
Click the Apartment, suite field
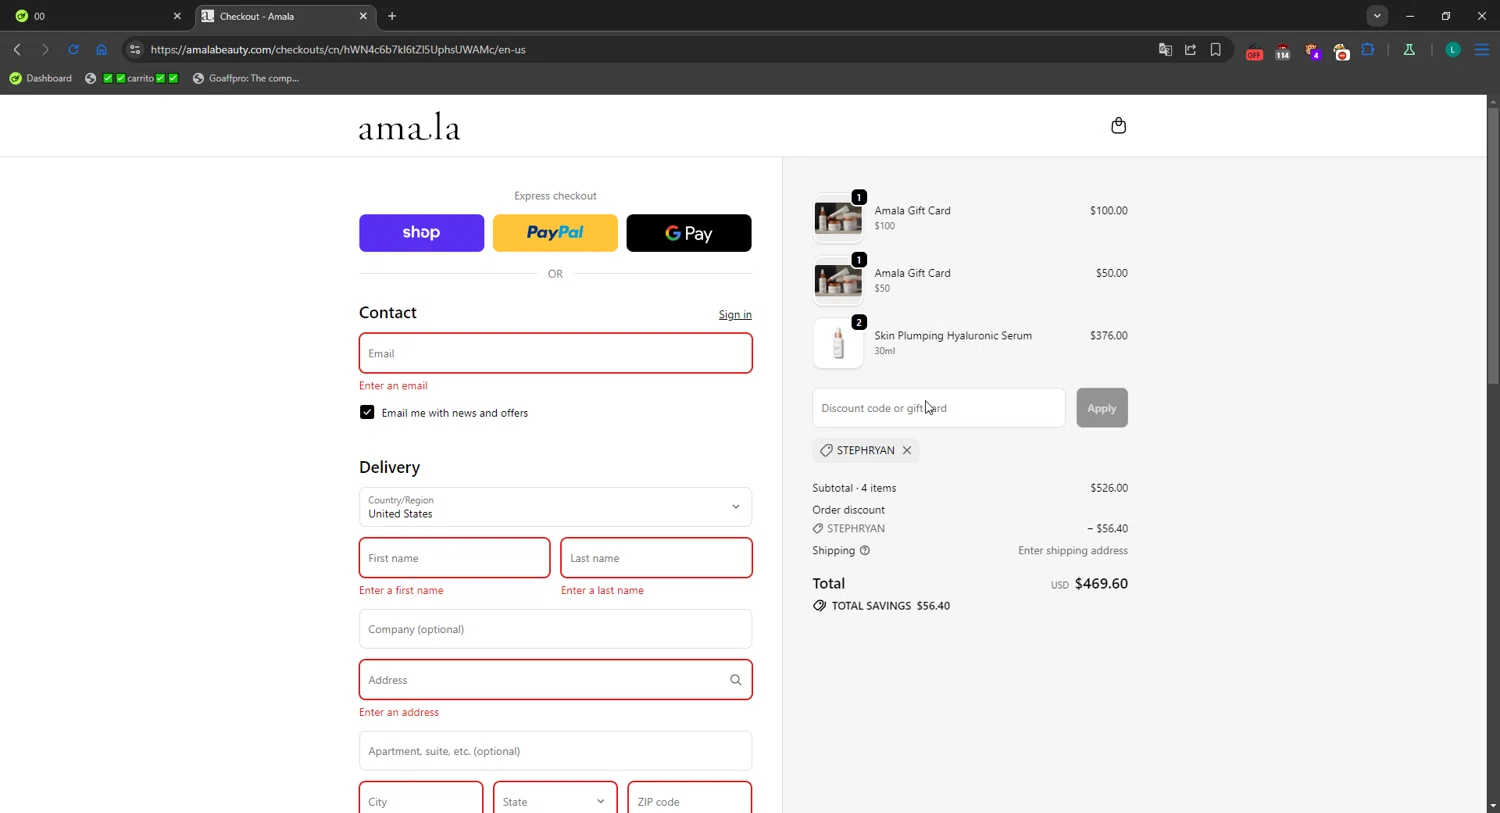[x=555, y=751]
